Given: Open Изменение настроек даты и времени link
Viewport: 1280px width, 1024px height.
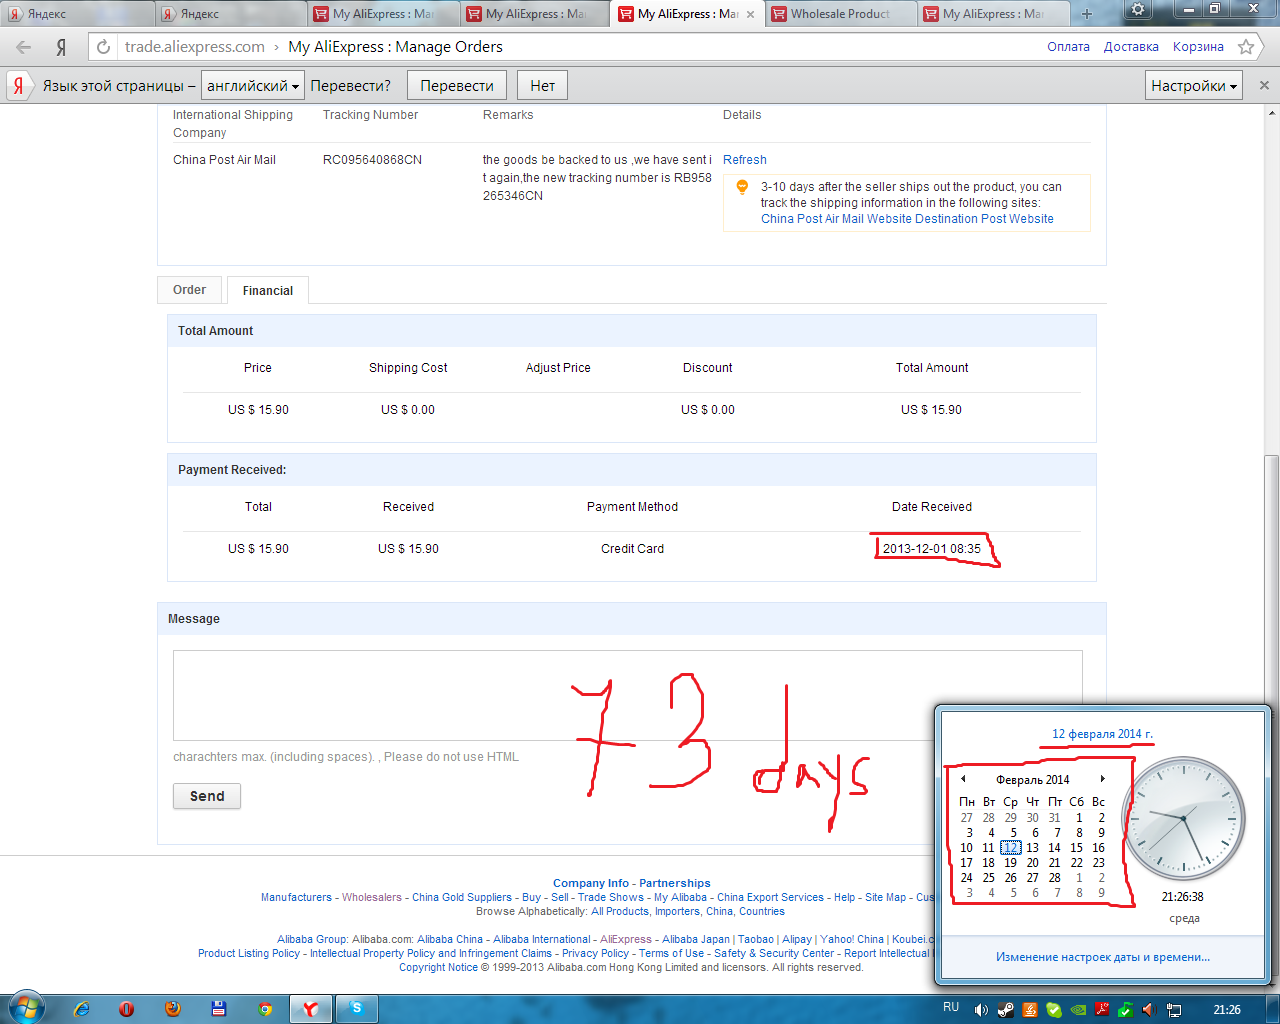Looking at the screenshot, I should click(x=1102, y=957).
